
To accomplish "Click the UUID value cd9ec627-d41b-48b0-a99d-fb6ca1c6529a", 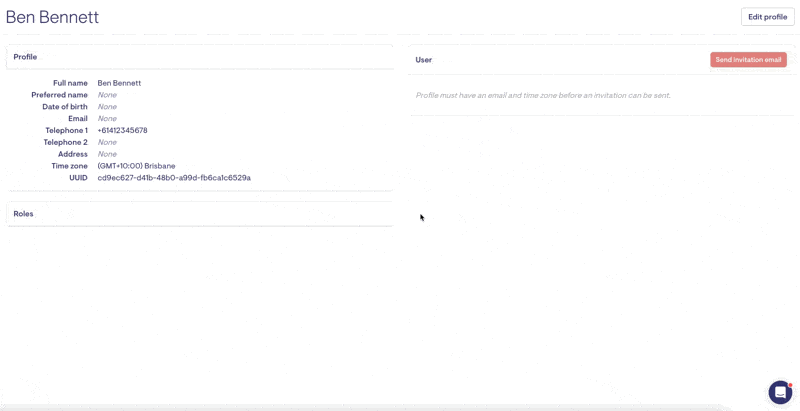I will click(x=174, y=178).
